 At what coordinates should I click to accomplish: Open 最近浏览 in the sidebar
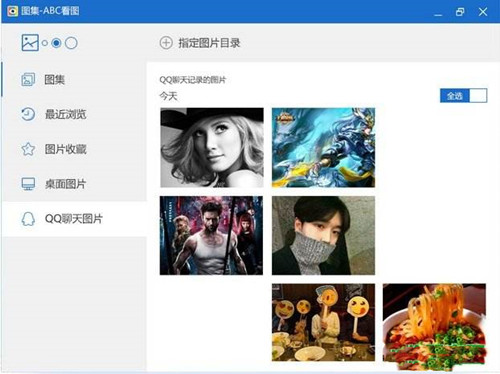[74, 114]
